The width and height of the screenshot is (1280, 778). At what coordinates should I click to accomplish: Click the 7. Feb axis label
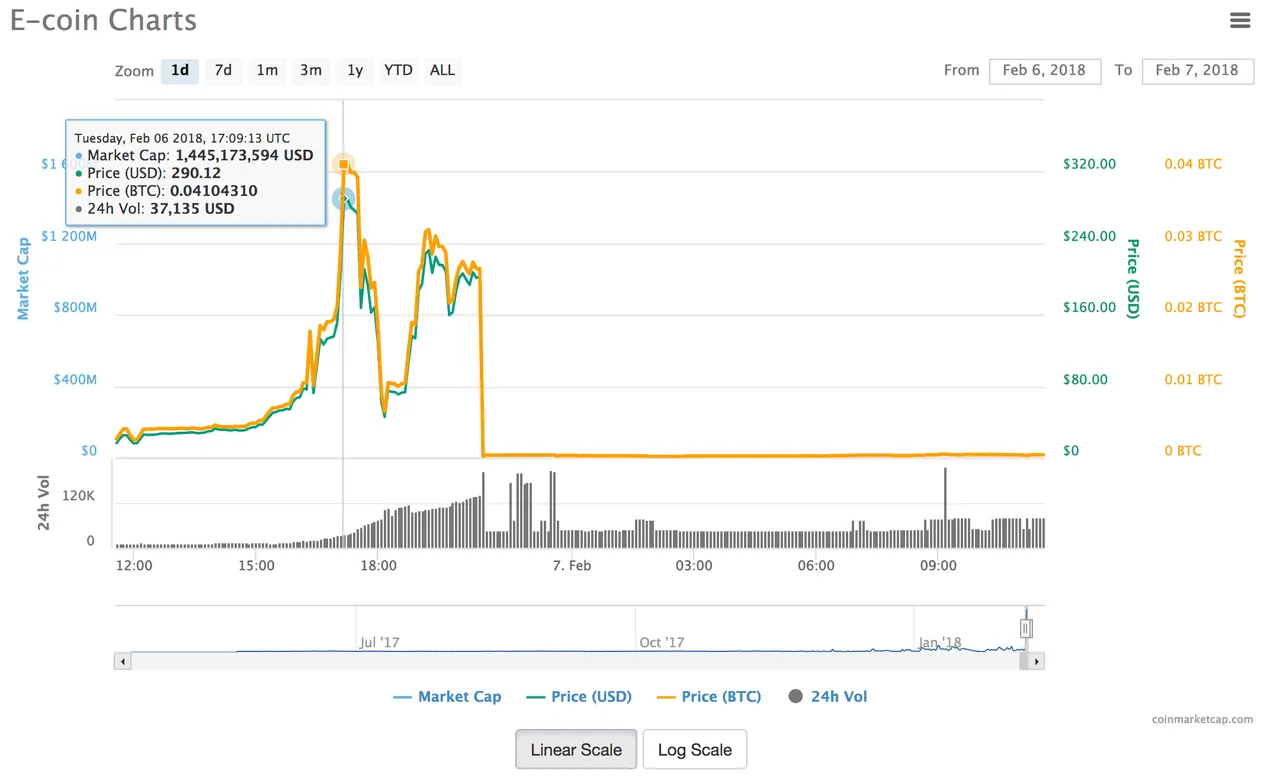click(572, 565)
